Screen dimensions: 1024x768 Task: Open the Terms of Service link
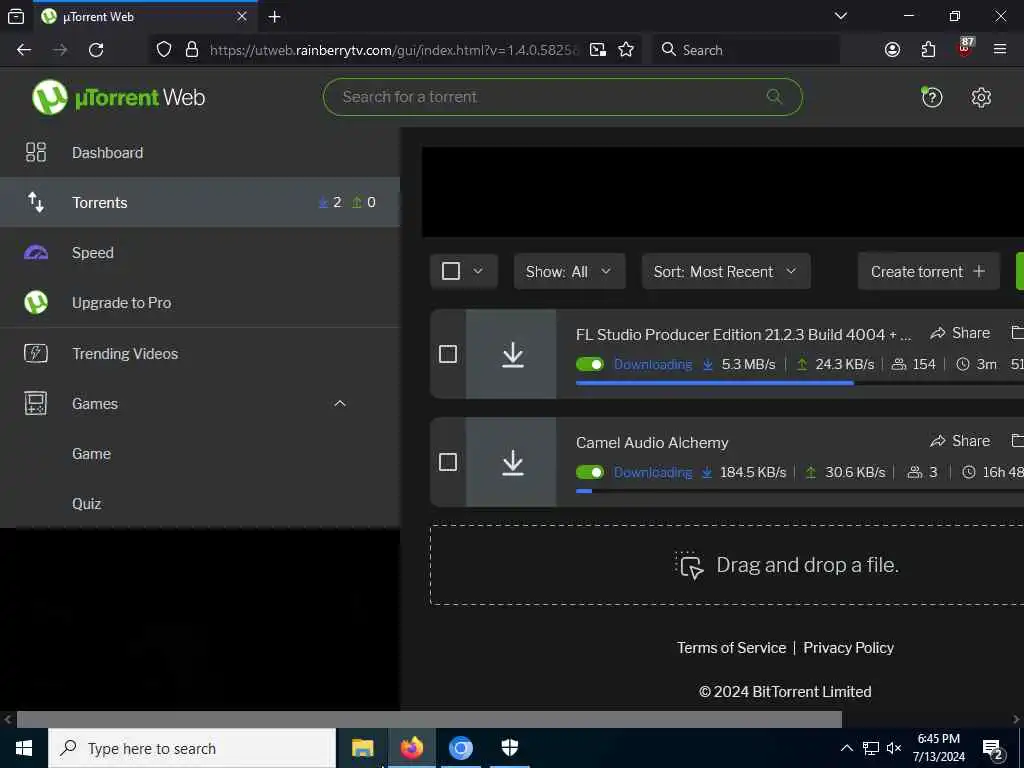point(731,647)
